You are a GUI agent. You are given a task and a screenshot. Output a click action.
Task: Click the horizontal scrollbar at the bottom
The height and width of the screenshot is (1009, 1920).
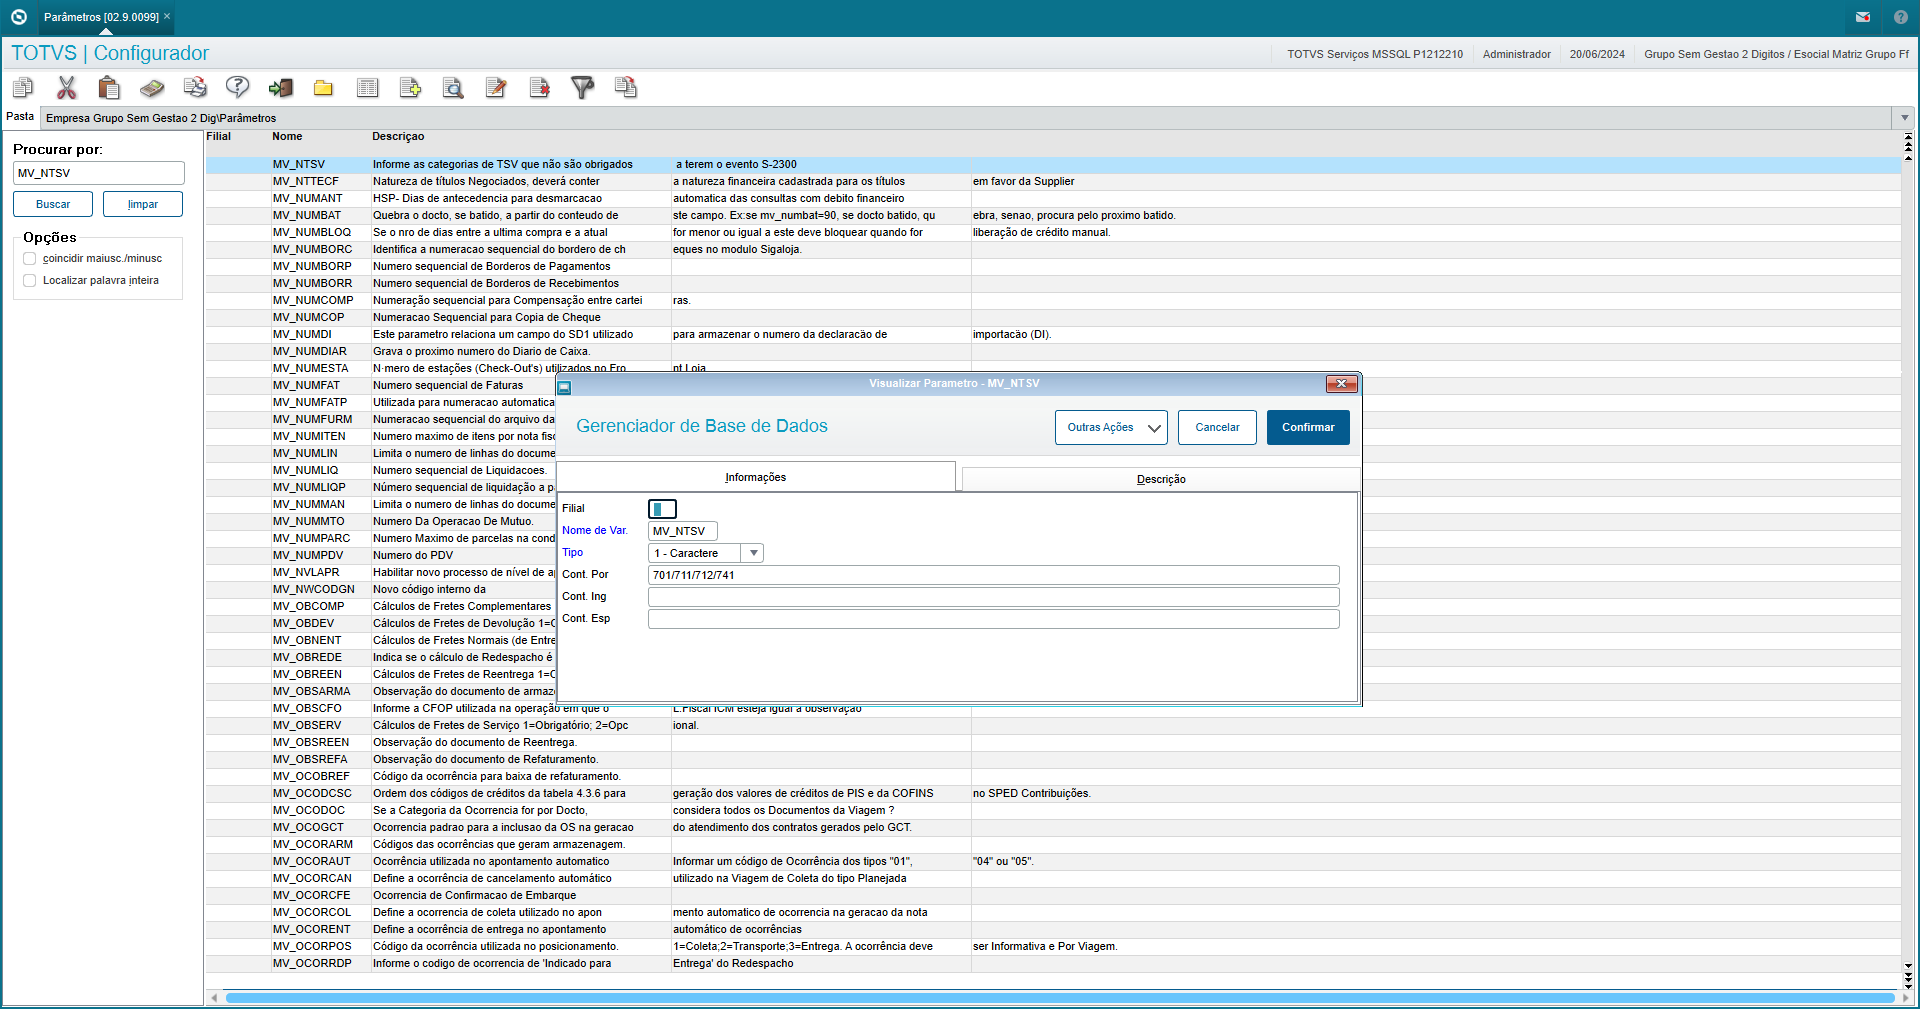[x=1060, y=998]
